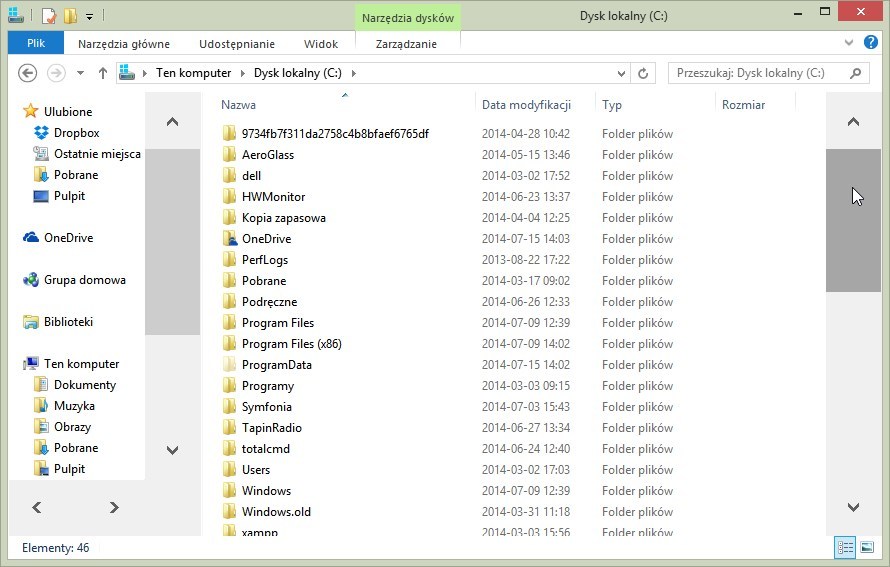
Task: Click the navigation pane scroll up arrow
Action: pos(173,121)
